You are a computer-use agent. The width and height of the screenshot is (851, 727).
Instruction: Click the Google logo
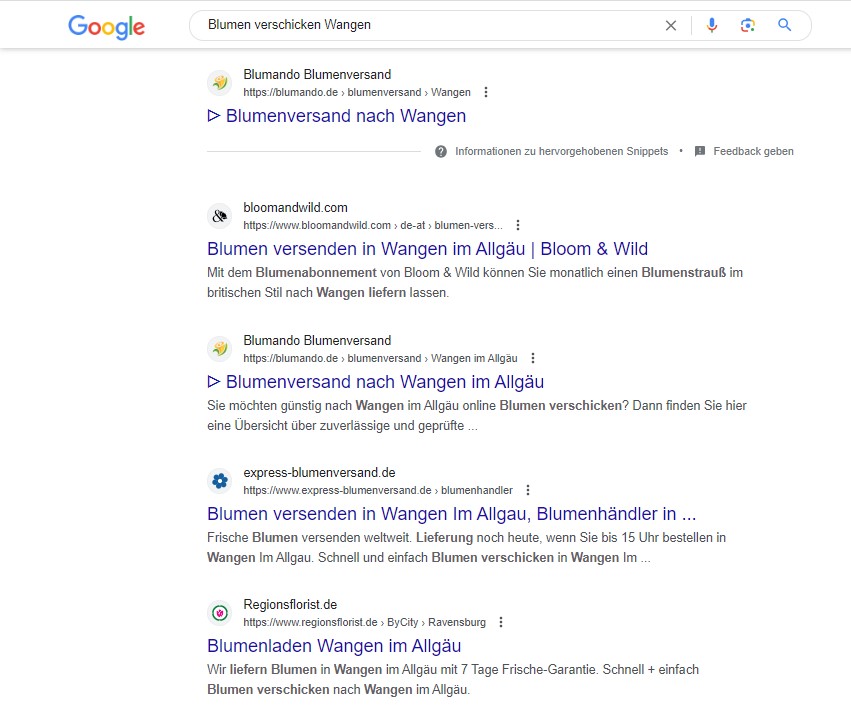click(x=105, y=27)
